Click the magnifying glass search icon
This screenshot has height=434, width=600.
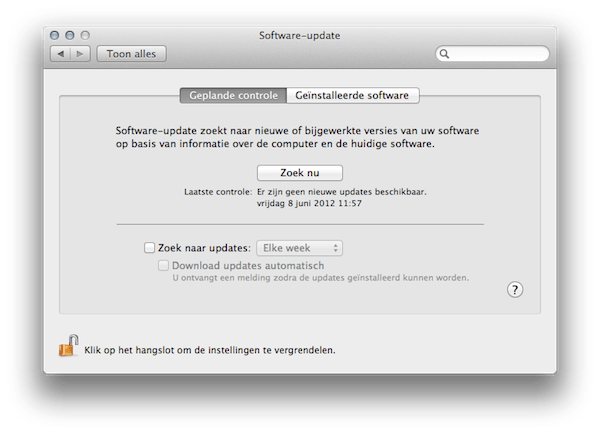(x=444, y=54)
